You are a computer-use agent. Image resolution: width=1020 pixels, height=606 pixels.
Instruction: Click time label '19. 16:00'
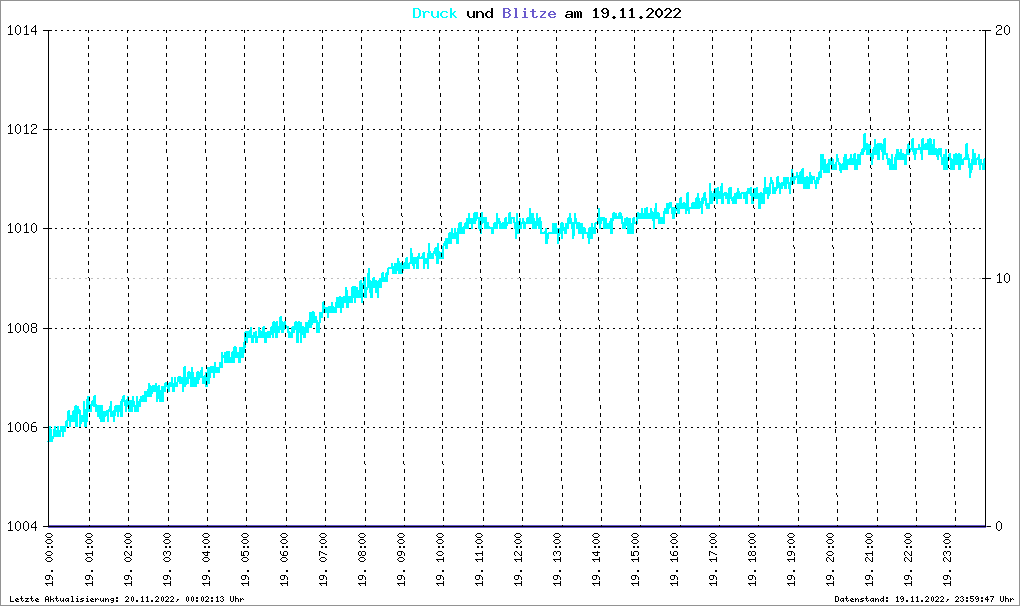pos(675,559)
